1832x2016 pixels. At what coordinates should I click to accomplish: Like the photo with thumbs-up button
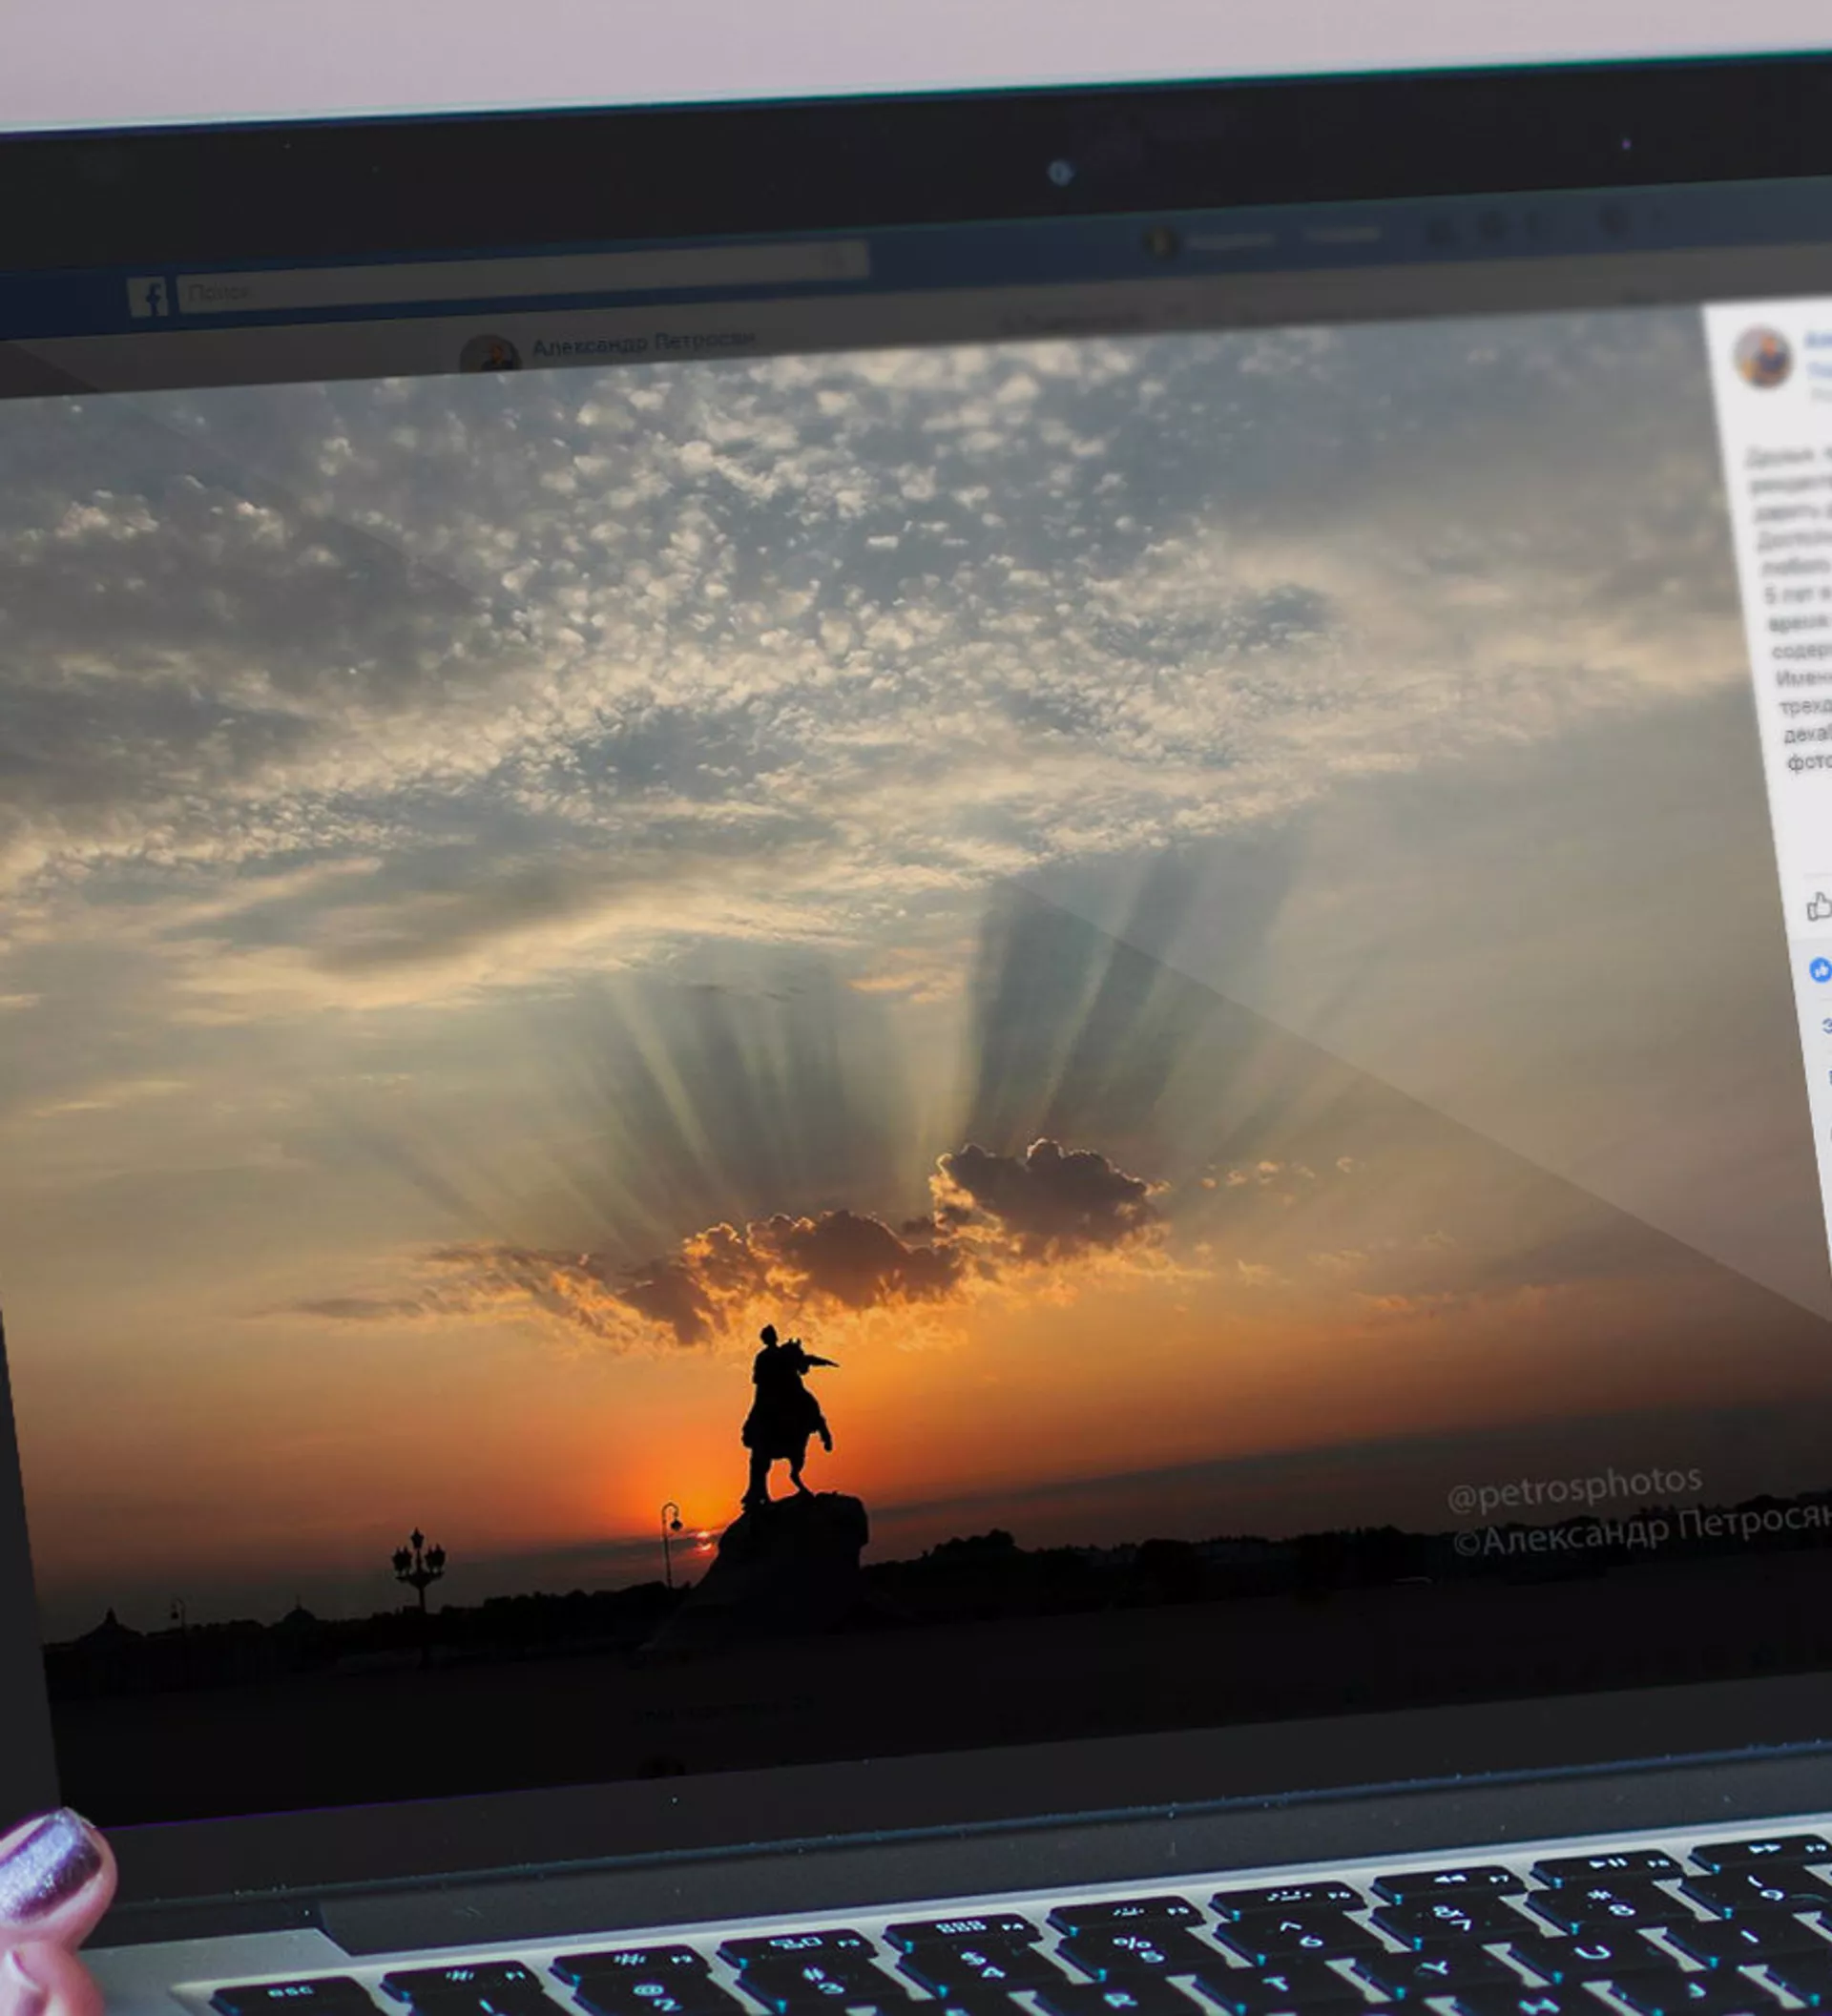1818,907
